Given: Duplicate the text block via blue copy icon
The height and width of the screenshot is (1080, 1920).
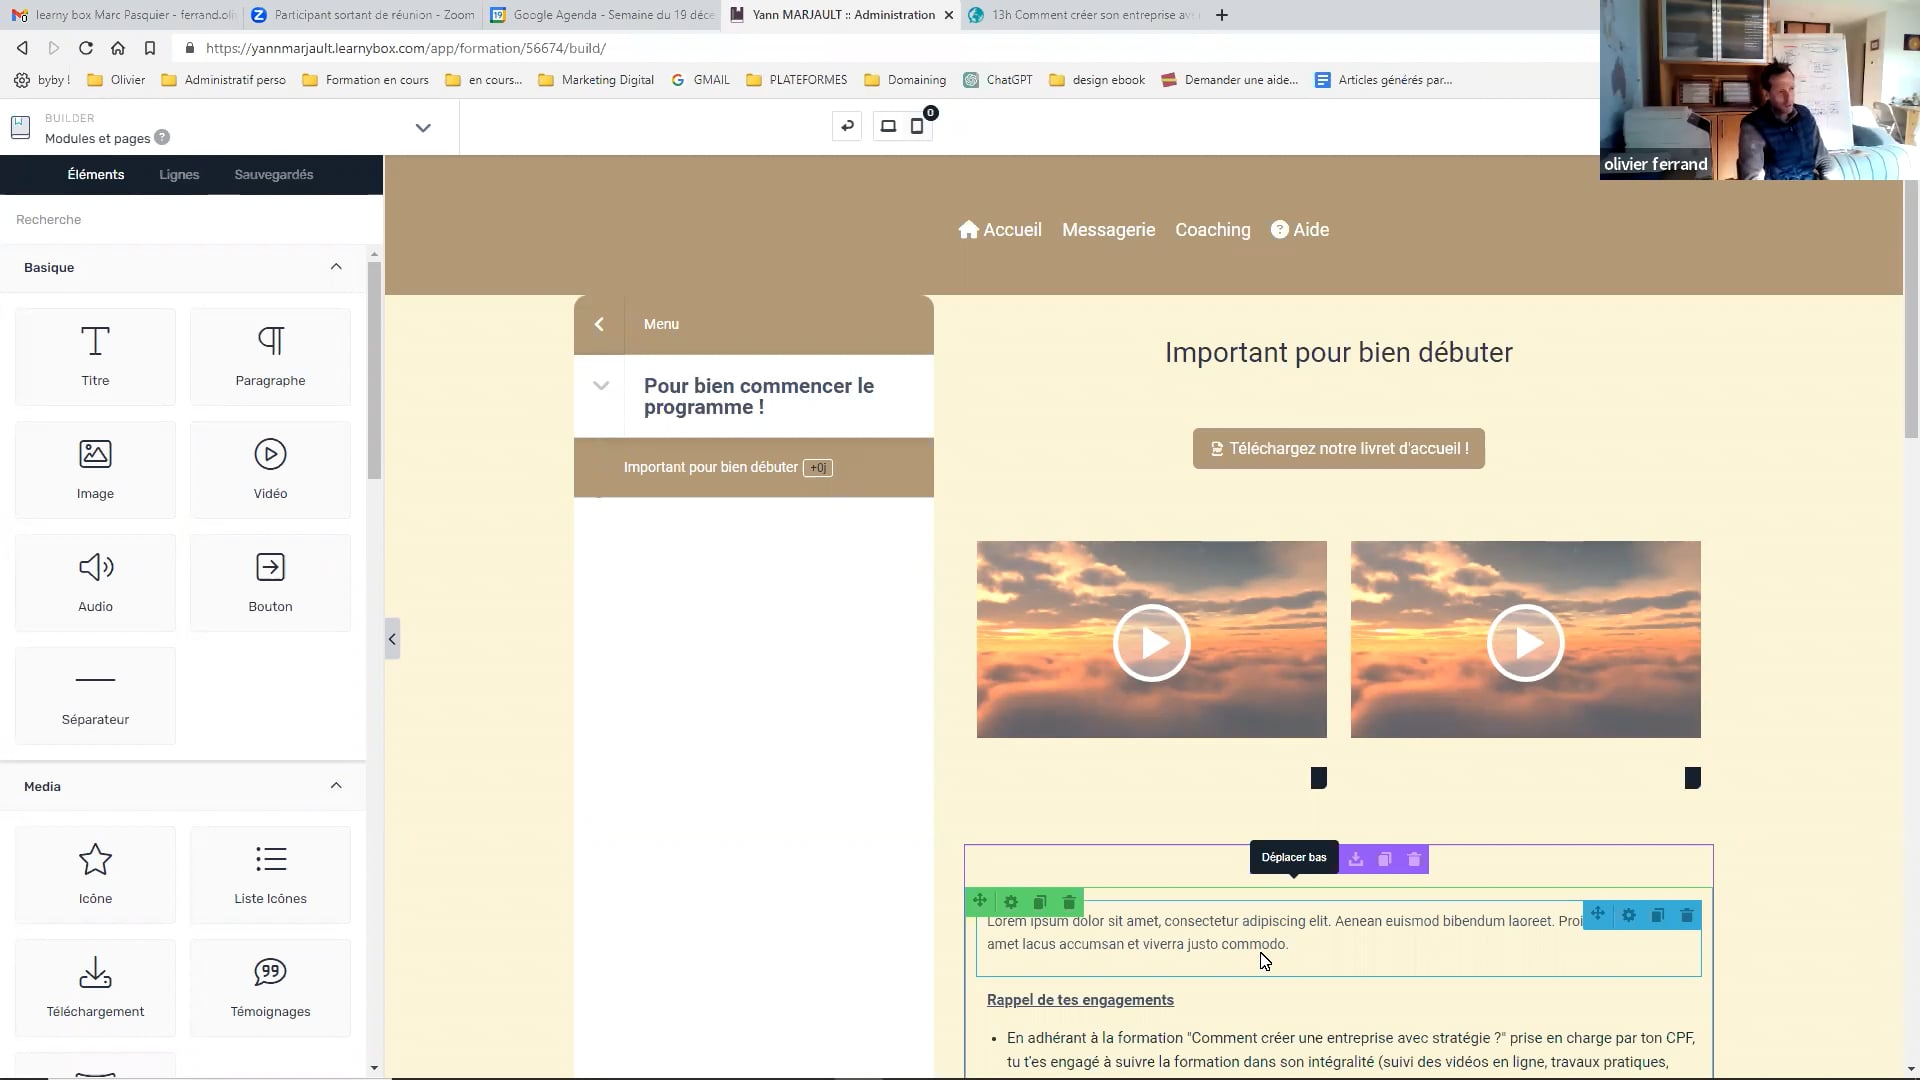Looking at the screenshot, I should 1657,915.
